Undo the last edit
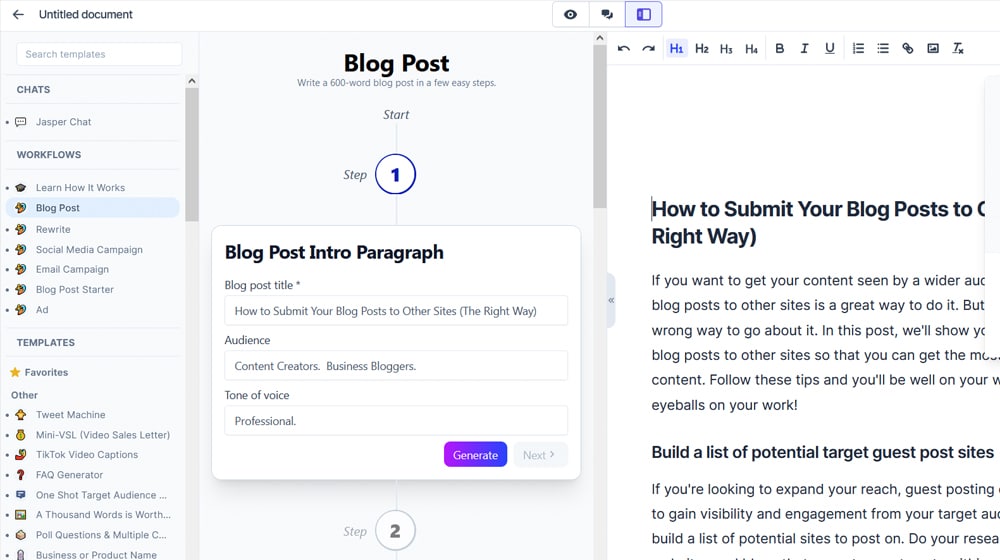This screenshot has width=1000, height=560. (x=624, y=49)
